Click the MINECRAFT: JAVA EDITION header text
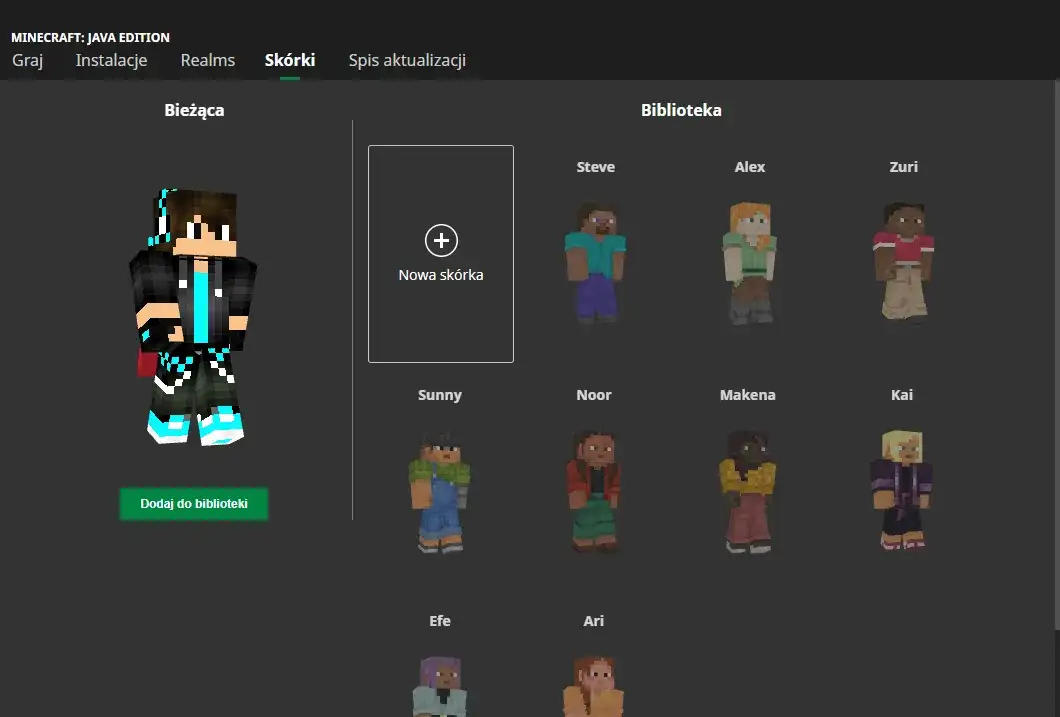Image resolution: width=1060 pixels, height=717 pixels. pyautogui.click(x=89, y=37)
